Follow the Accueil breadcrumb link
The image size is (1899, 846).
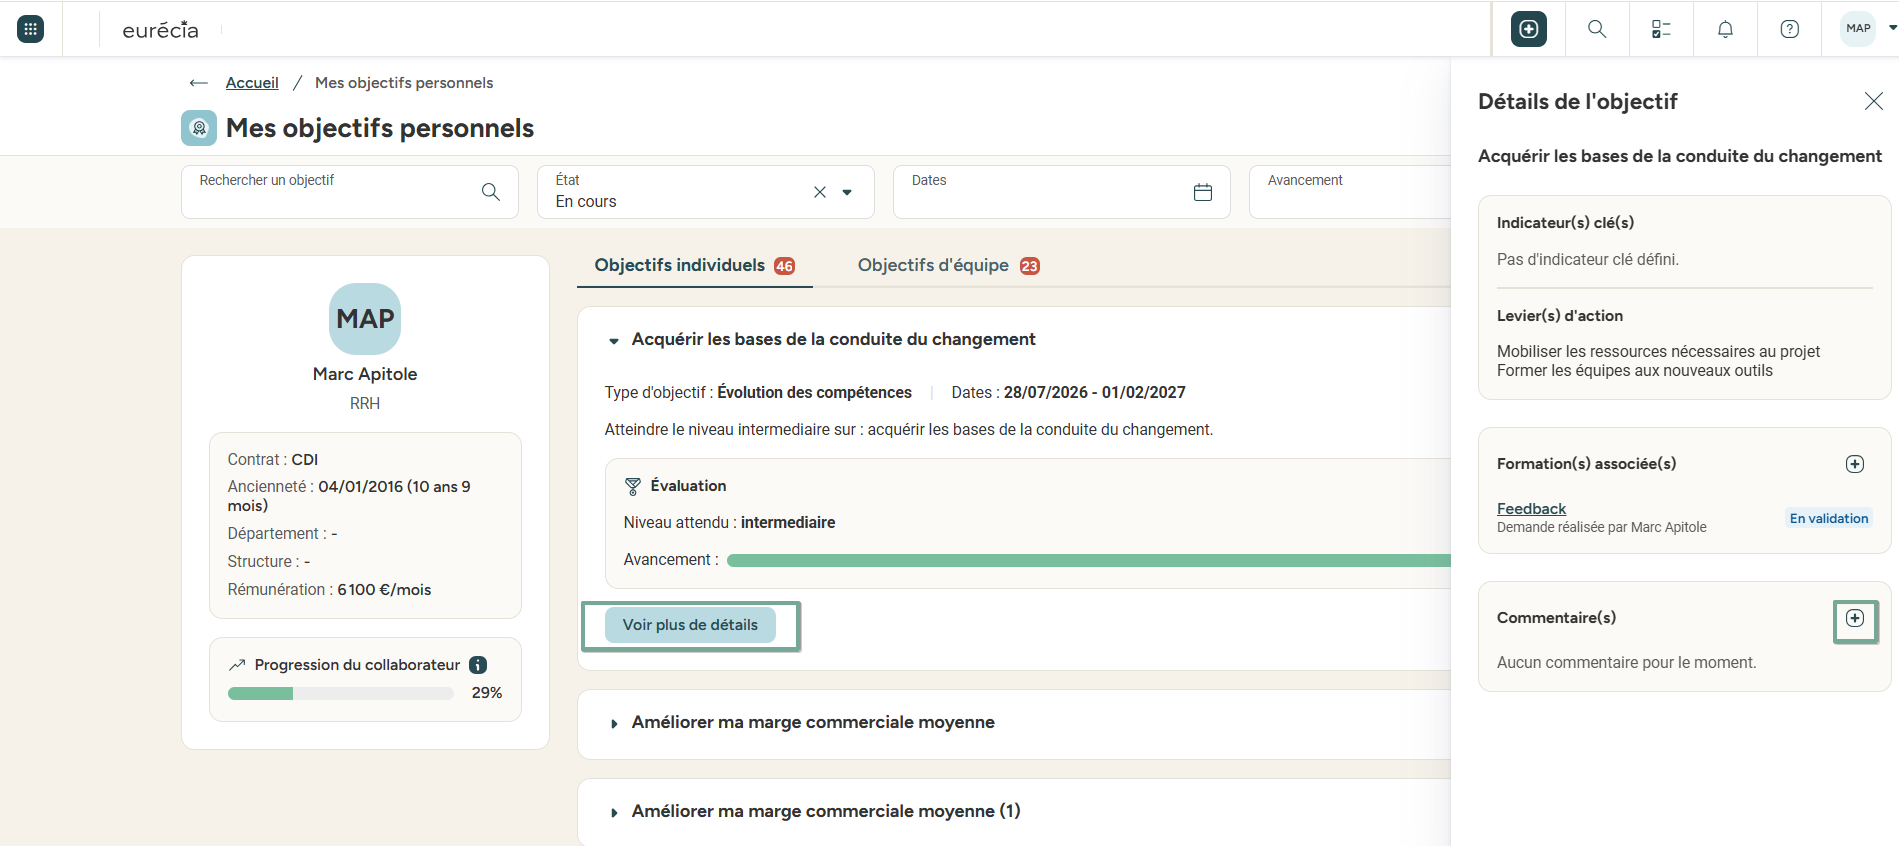coord(252,83)
